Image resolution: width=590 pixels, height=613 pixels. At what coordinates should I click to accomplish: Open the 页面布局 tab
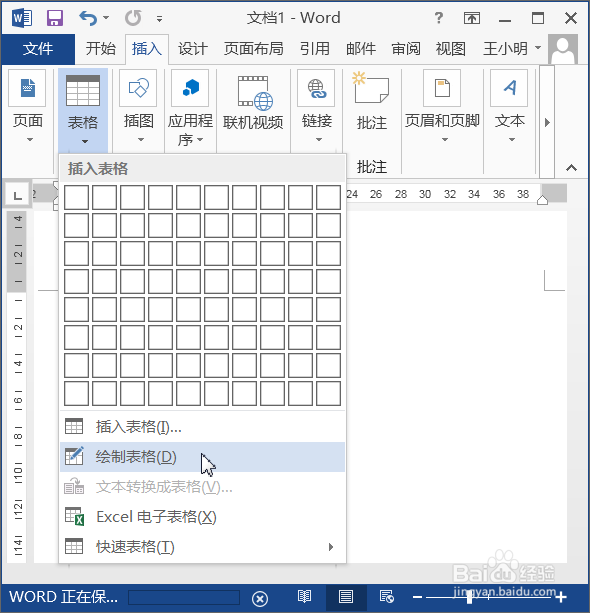253,49
